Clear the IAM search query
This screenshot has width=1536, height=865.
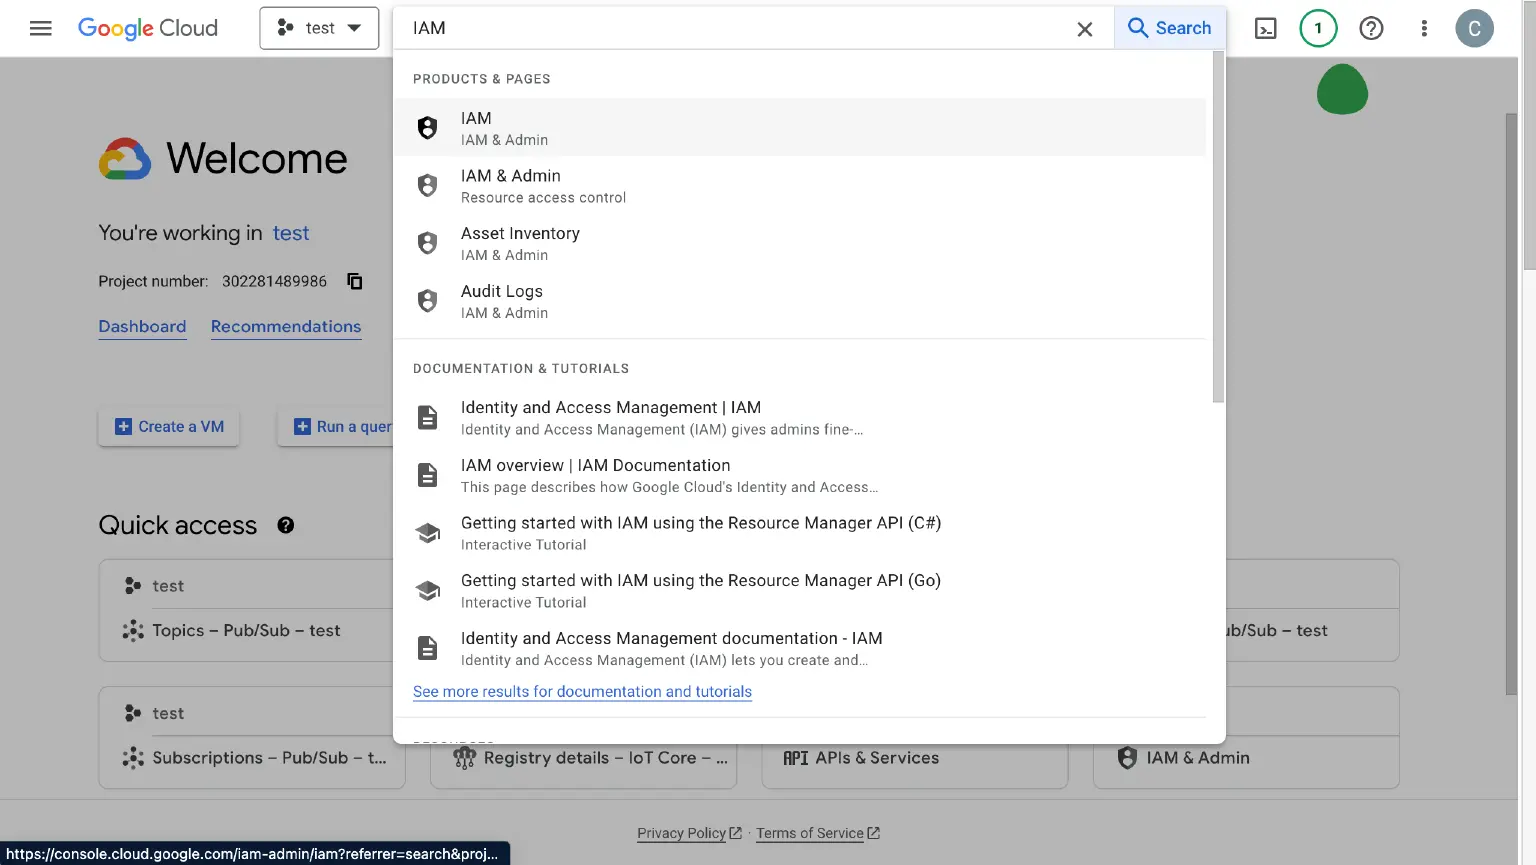[1085, 28]
